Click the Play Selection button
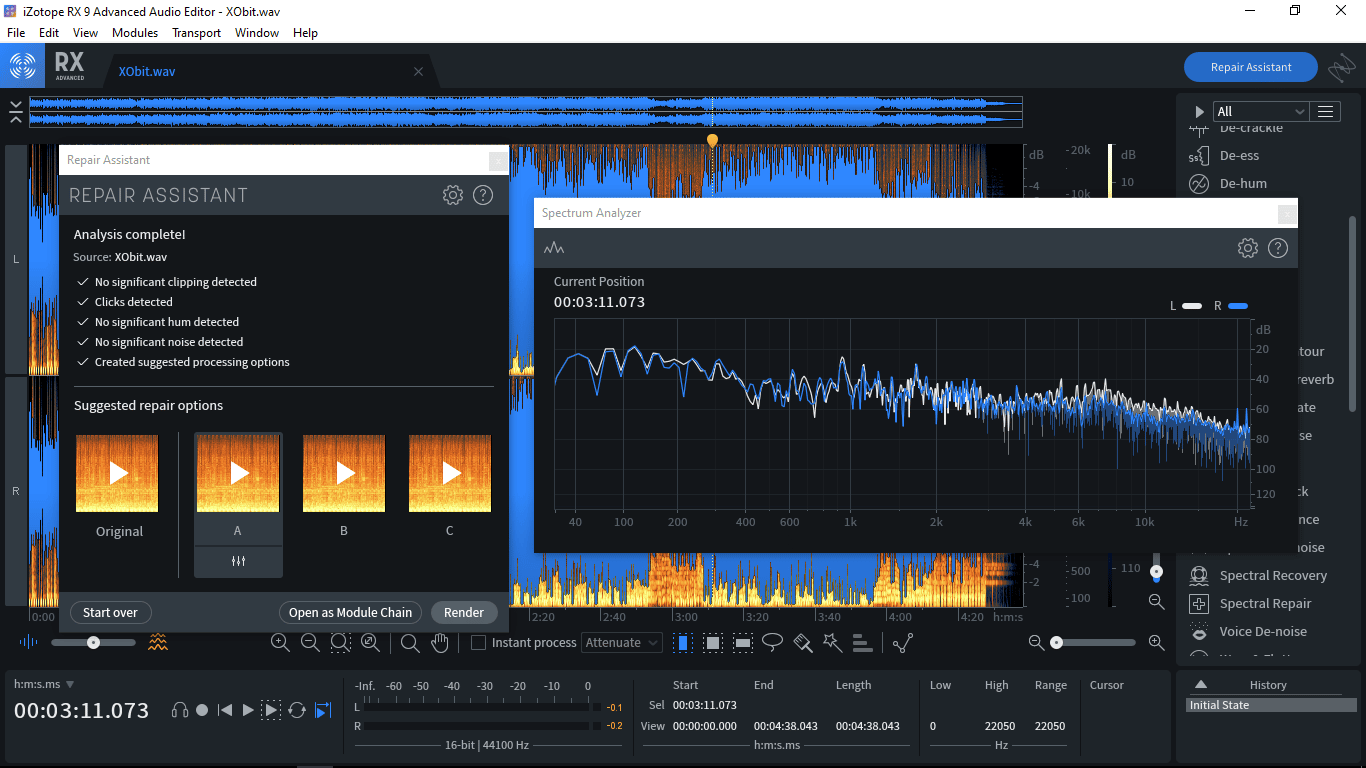The height and width of the screenshot is (768, 1366). point(271,710)
